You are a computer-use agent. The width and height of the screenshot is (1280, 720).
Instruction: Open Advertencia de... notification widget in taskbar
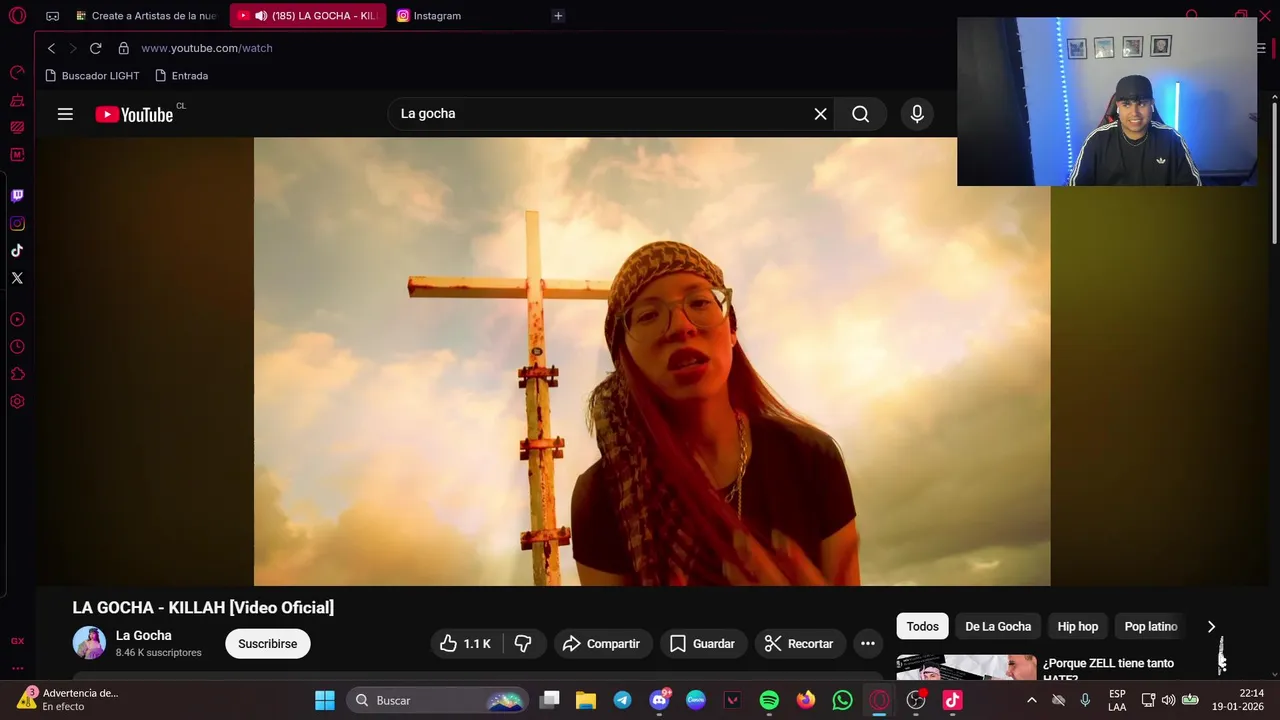coord(68,700)
